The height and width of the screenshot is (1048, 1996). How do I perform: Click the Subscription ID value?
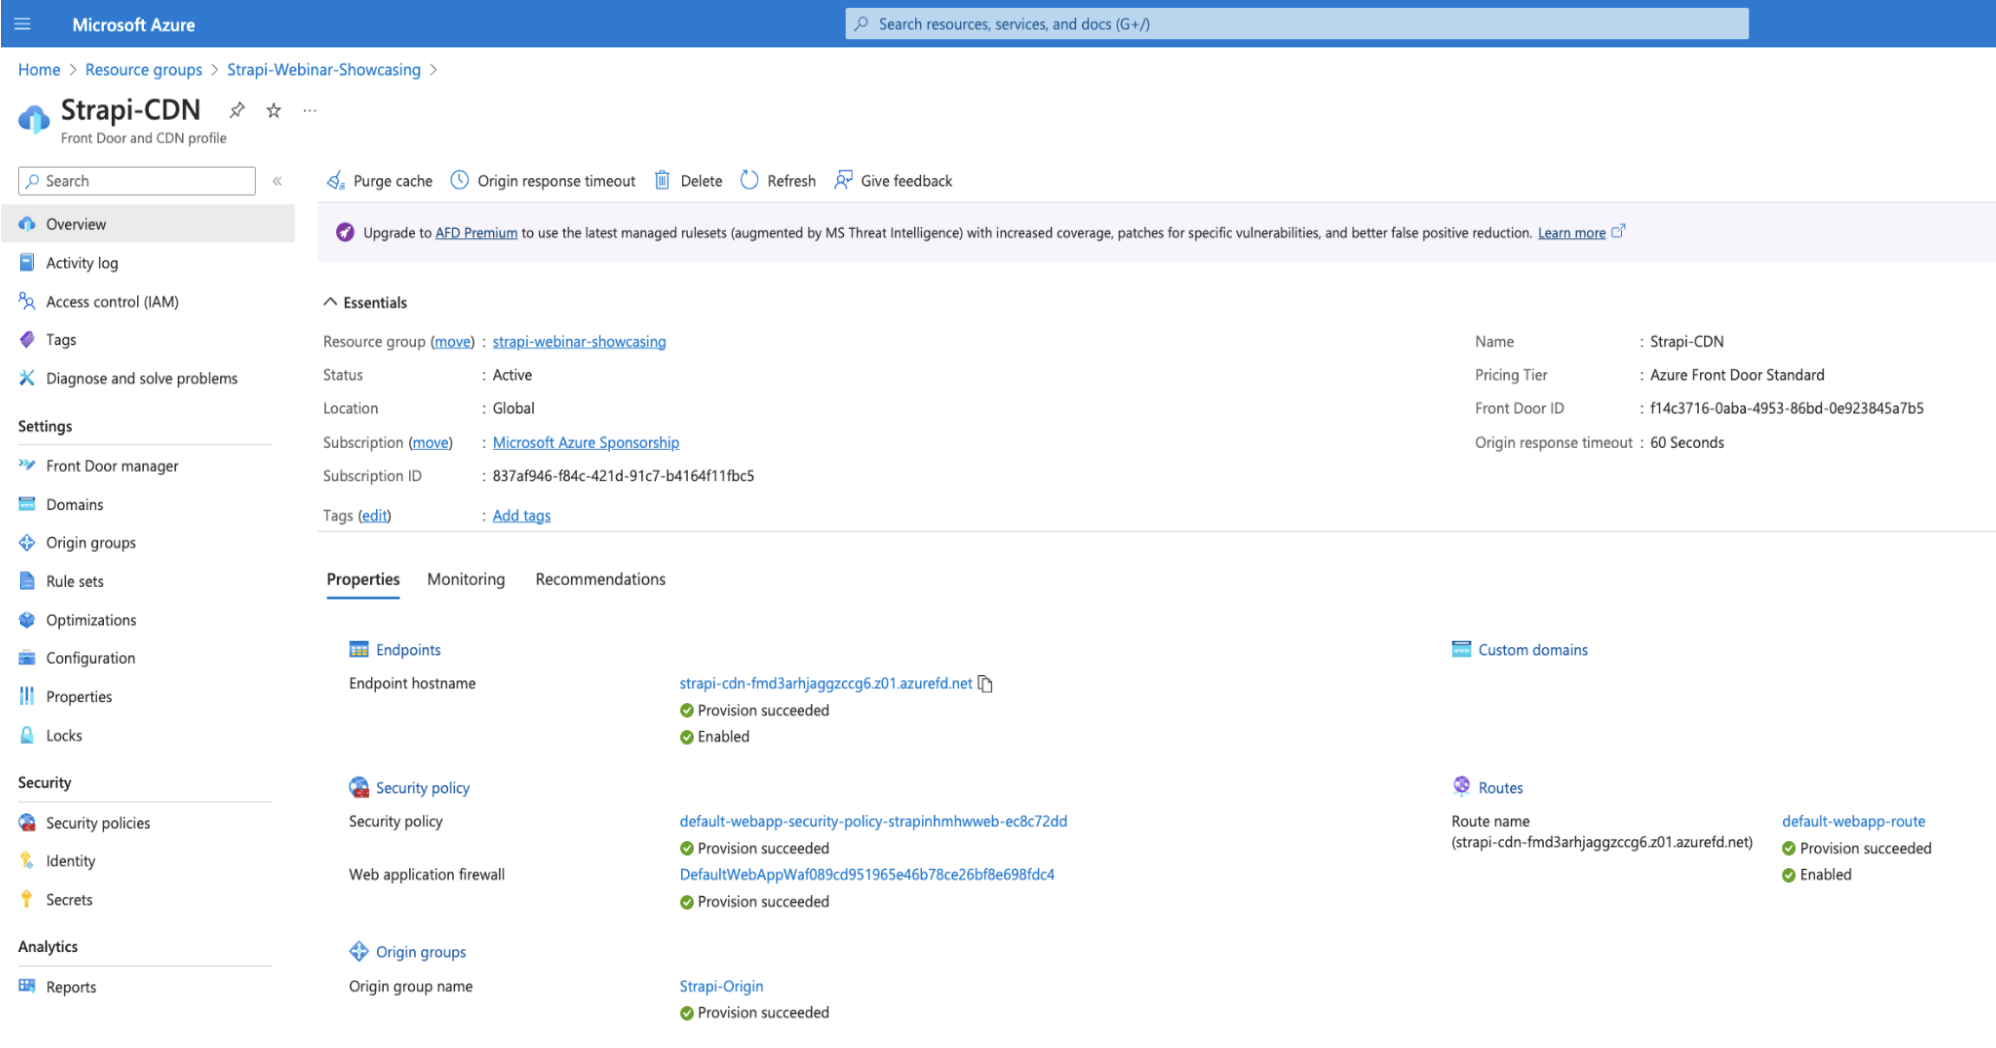(623, 476)
